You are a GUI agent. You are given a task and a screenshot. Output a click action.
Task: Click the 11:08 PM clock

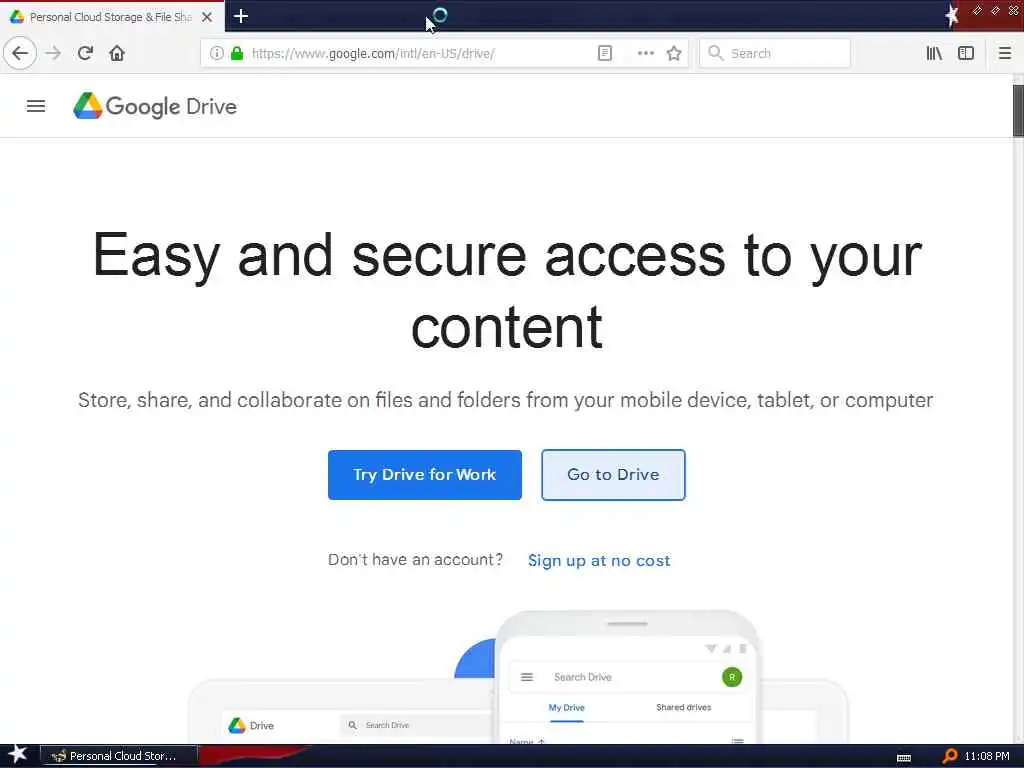click(x=987, y=756)
